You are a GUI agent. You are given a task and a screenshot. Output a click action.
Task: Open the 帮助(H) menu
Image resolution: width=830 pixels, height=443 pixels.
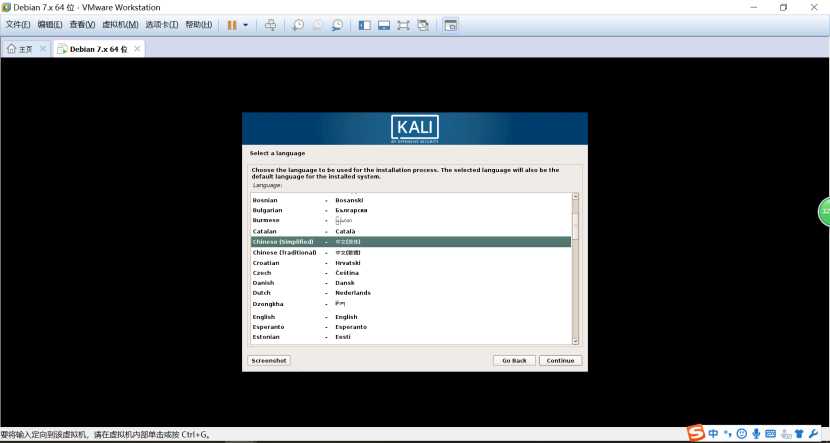click(x=199, y=25)
